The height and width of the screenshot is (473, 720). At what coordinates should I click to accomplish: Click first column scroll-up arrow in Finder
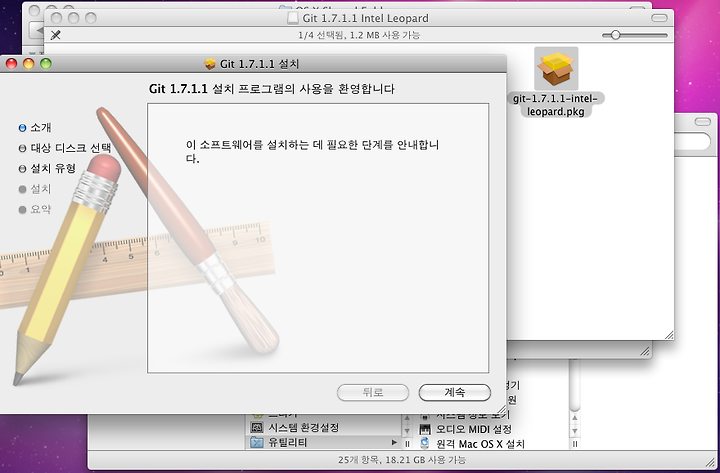point(407,419)
